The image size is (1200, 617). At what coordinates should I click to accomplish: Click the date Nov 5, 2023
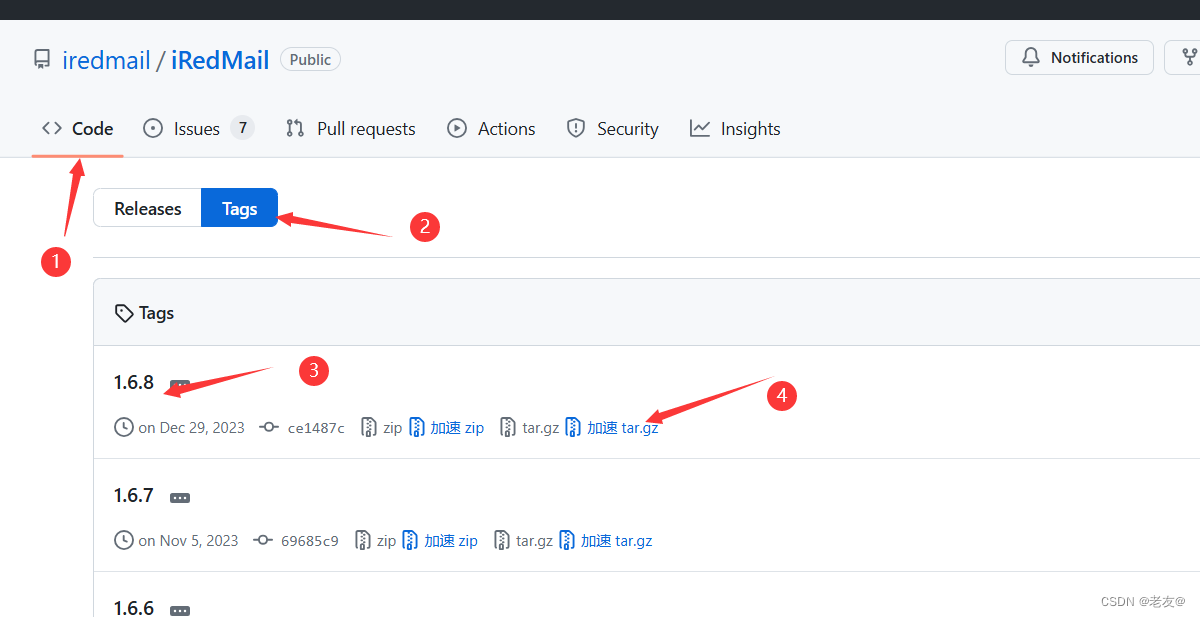(199, 540)
